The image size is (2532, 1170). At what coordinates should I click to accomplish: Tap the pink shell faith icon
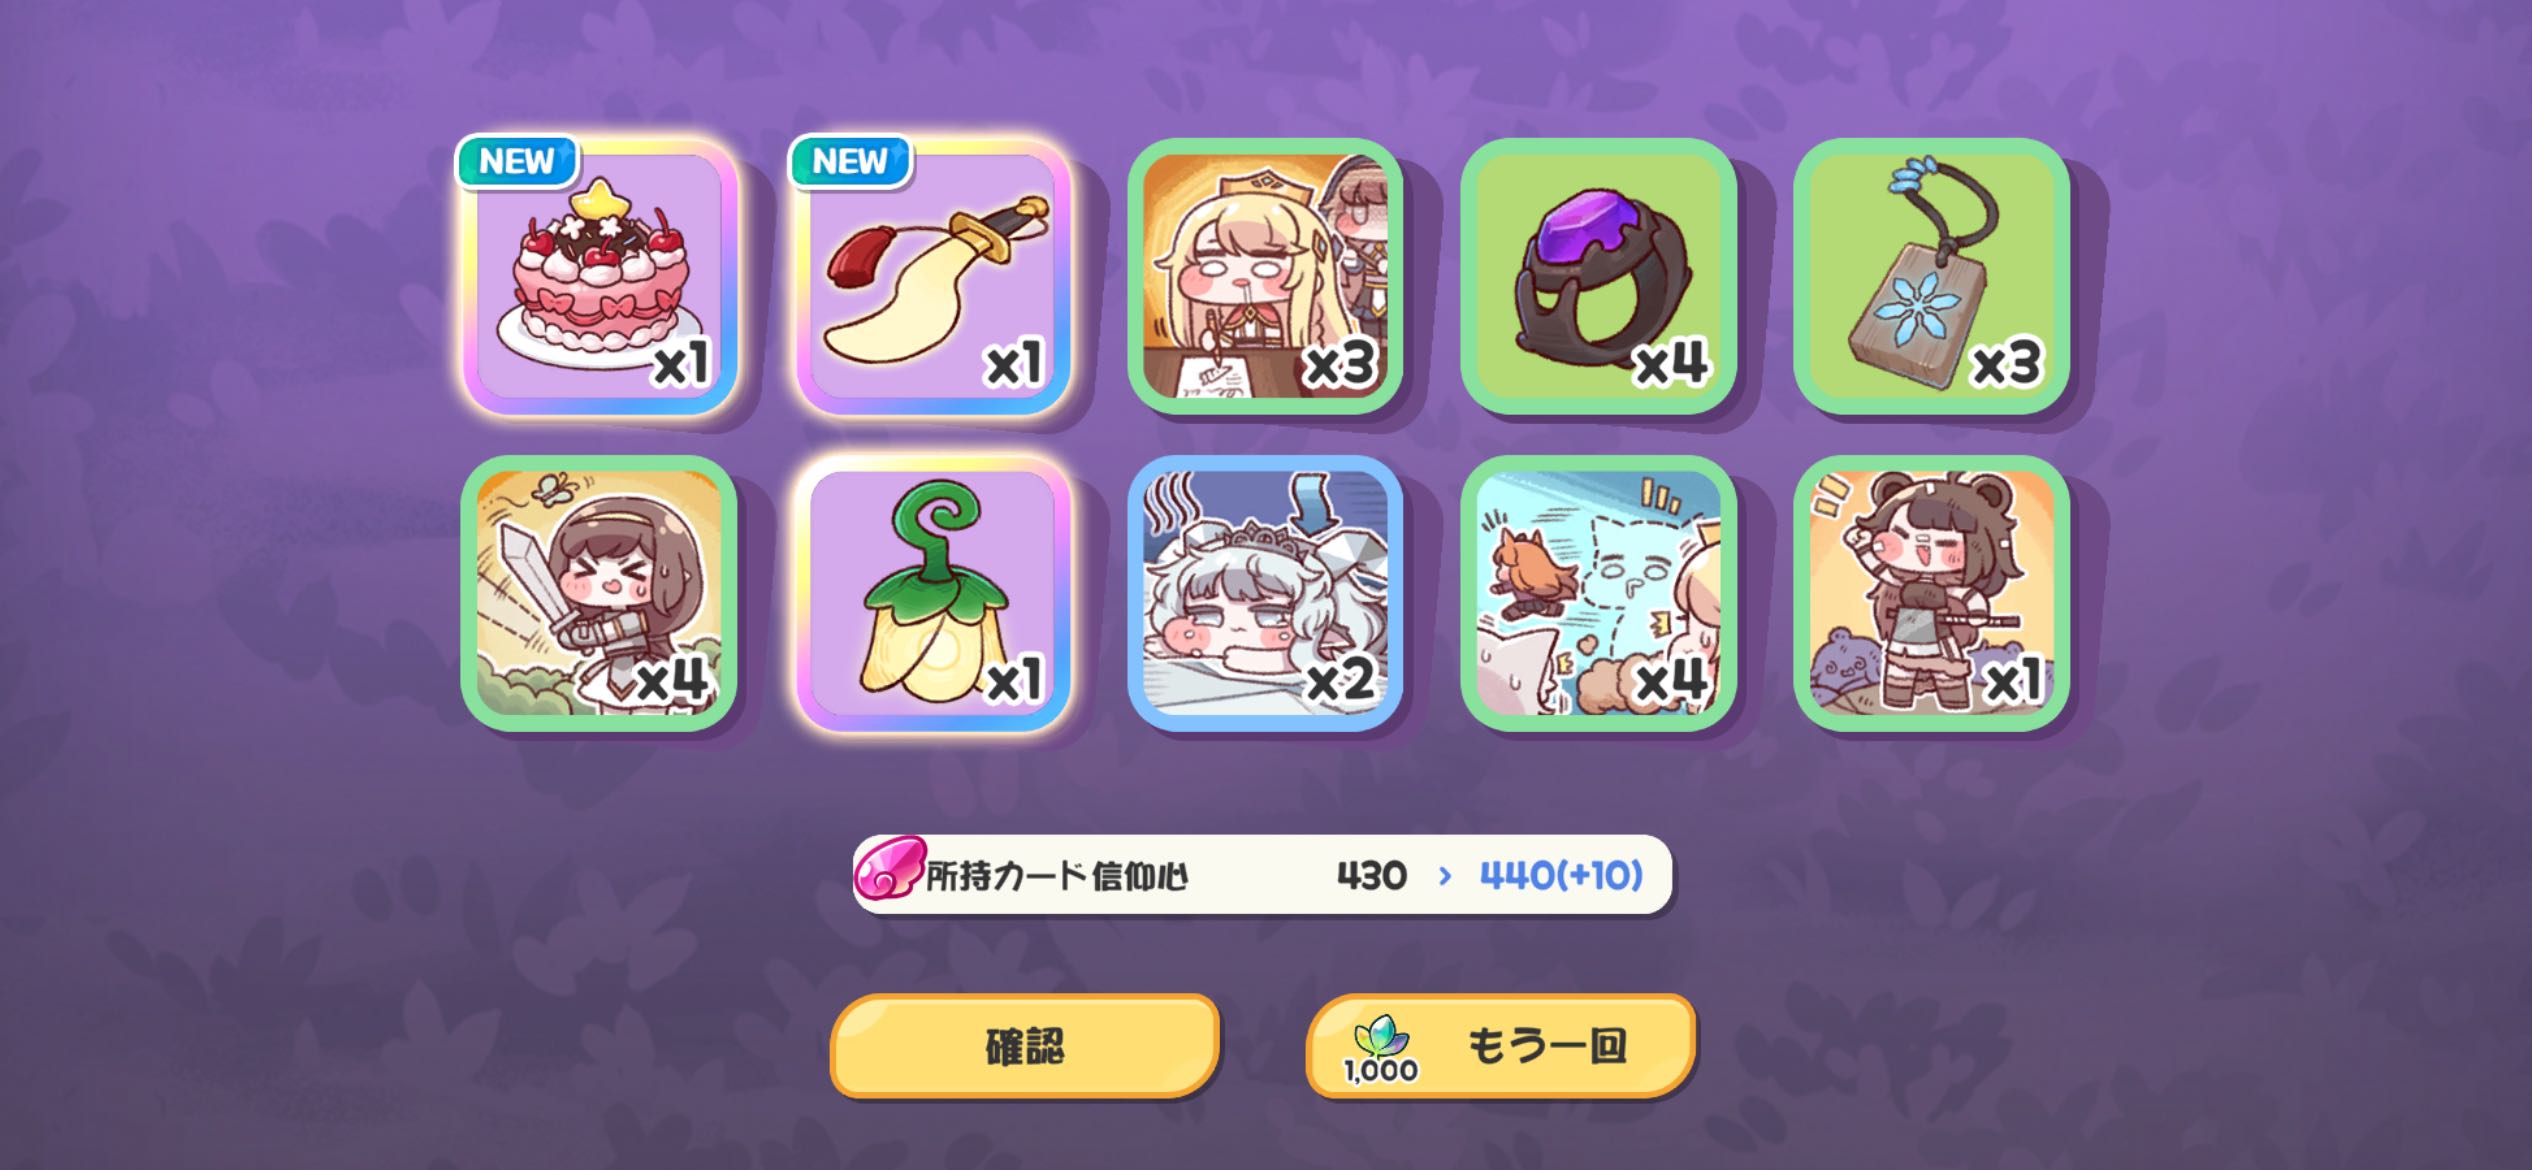tap(889, 868)
